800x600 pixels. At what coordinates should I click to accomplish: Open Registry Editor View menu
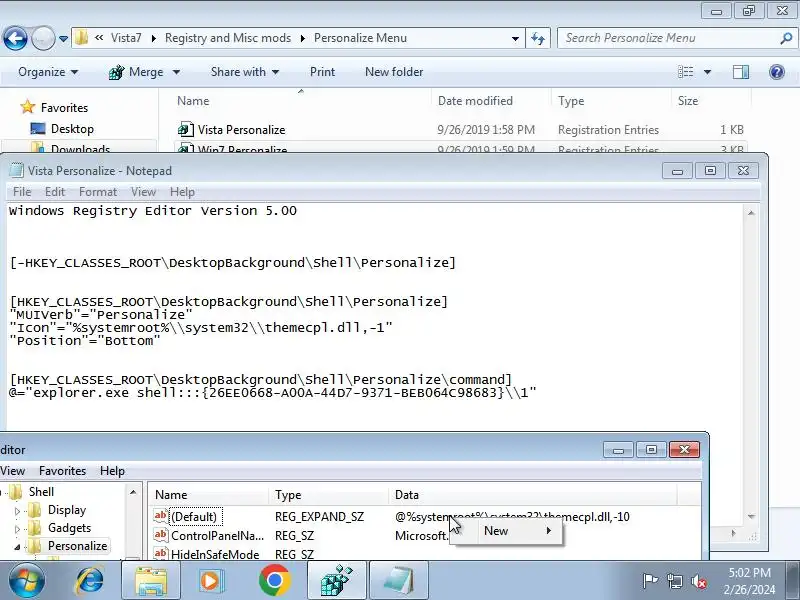[x=12, y=470]
